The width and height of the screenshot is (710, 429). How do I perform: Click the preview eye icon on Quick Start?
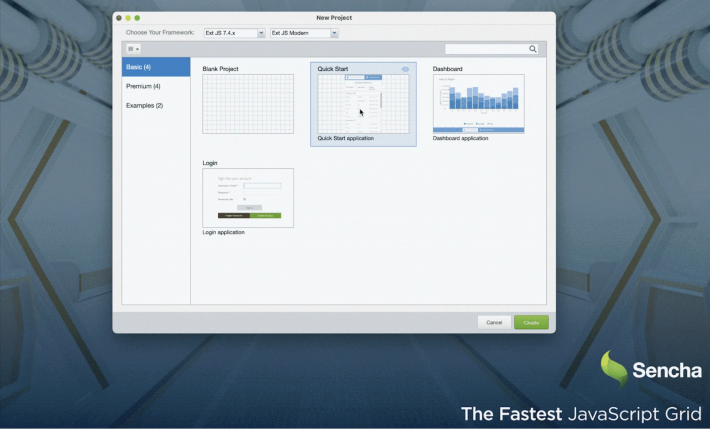pos(405,69)
